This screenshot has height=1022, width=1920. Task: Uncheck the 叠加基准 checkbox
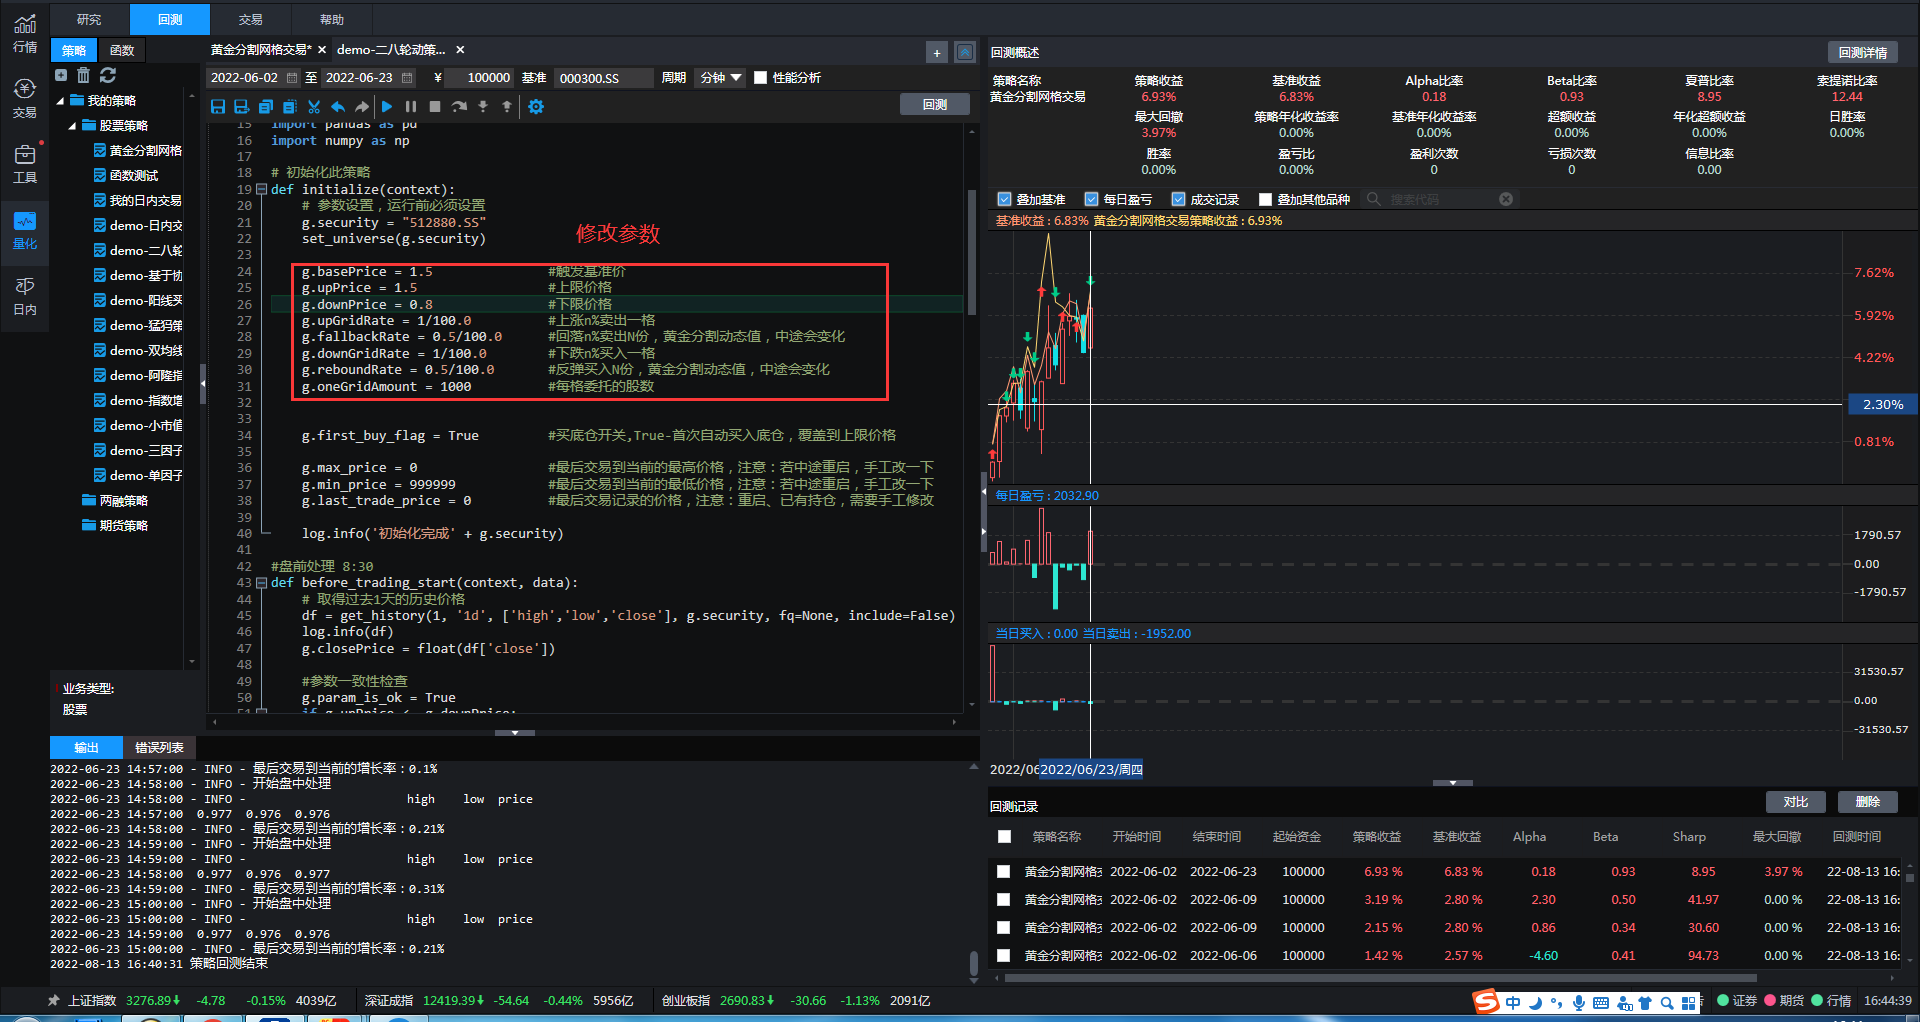tap(1004, 199)
